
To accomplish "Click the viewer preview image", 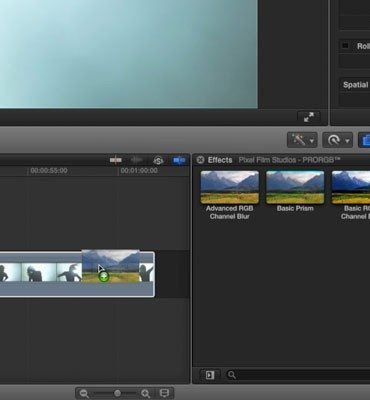I will coord(129,54).
